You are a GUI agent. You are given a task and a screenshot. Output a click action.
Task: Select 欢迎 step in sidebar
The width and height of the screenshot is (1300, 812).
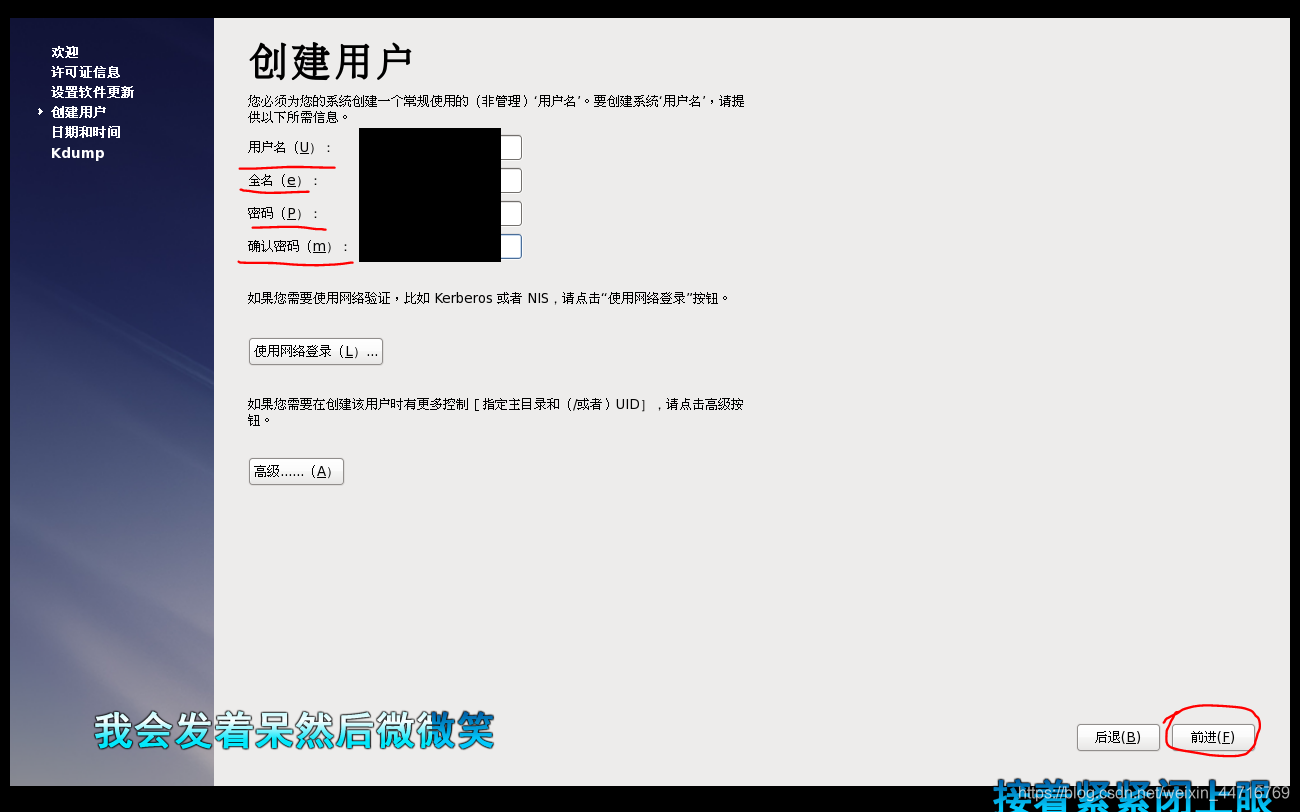[65, 52]
